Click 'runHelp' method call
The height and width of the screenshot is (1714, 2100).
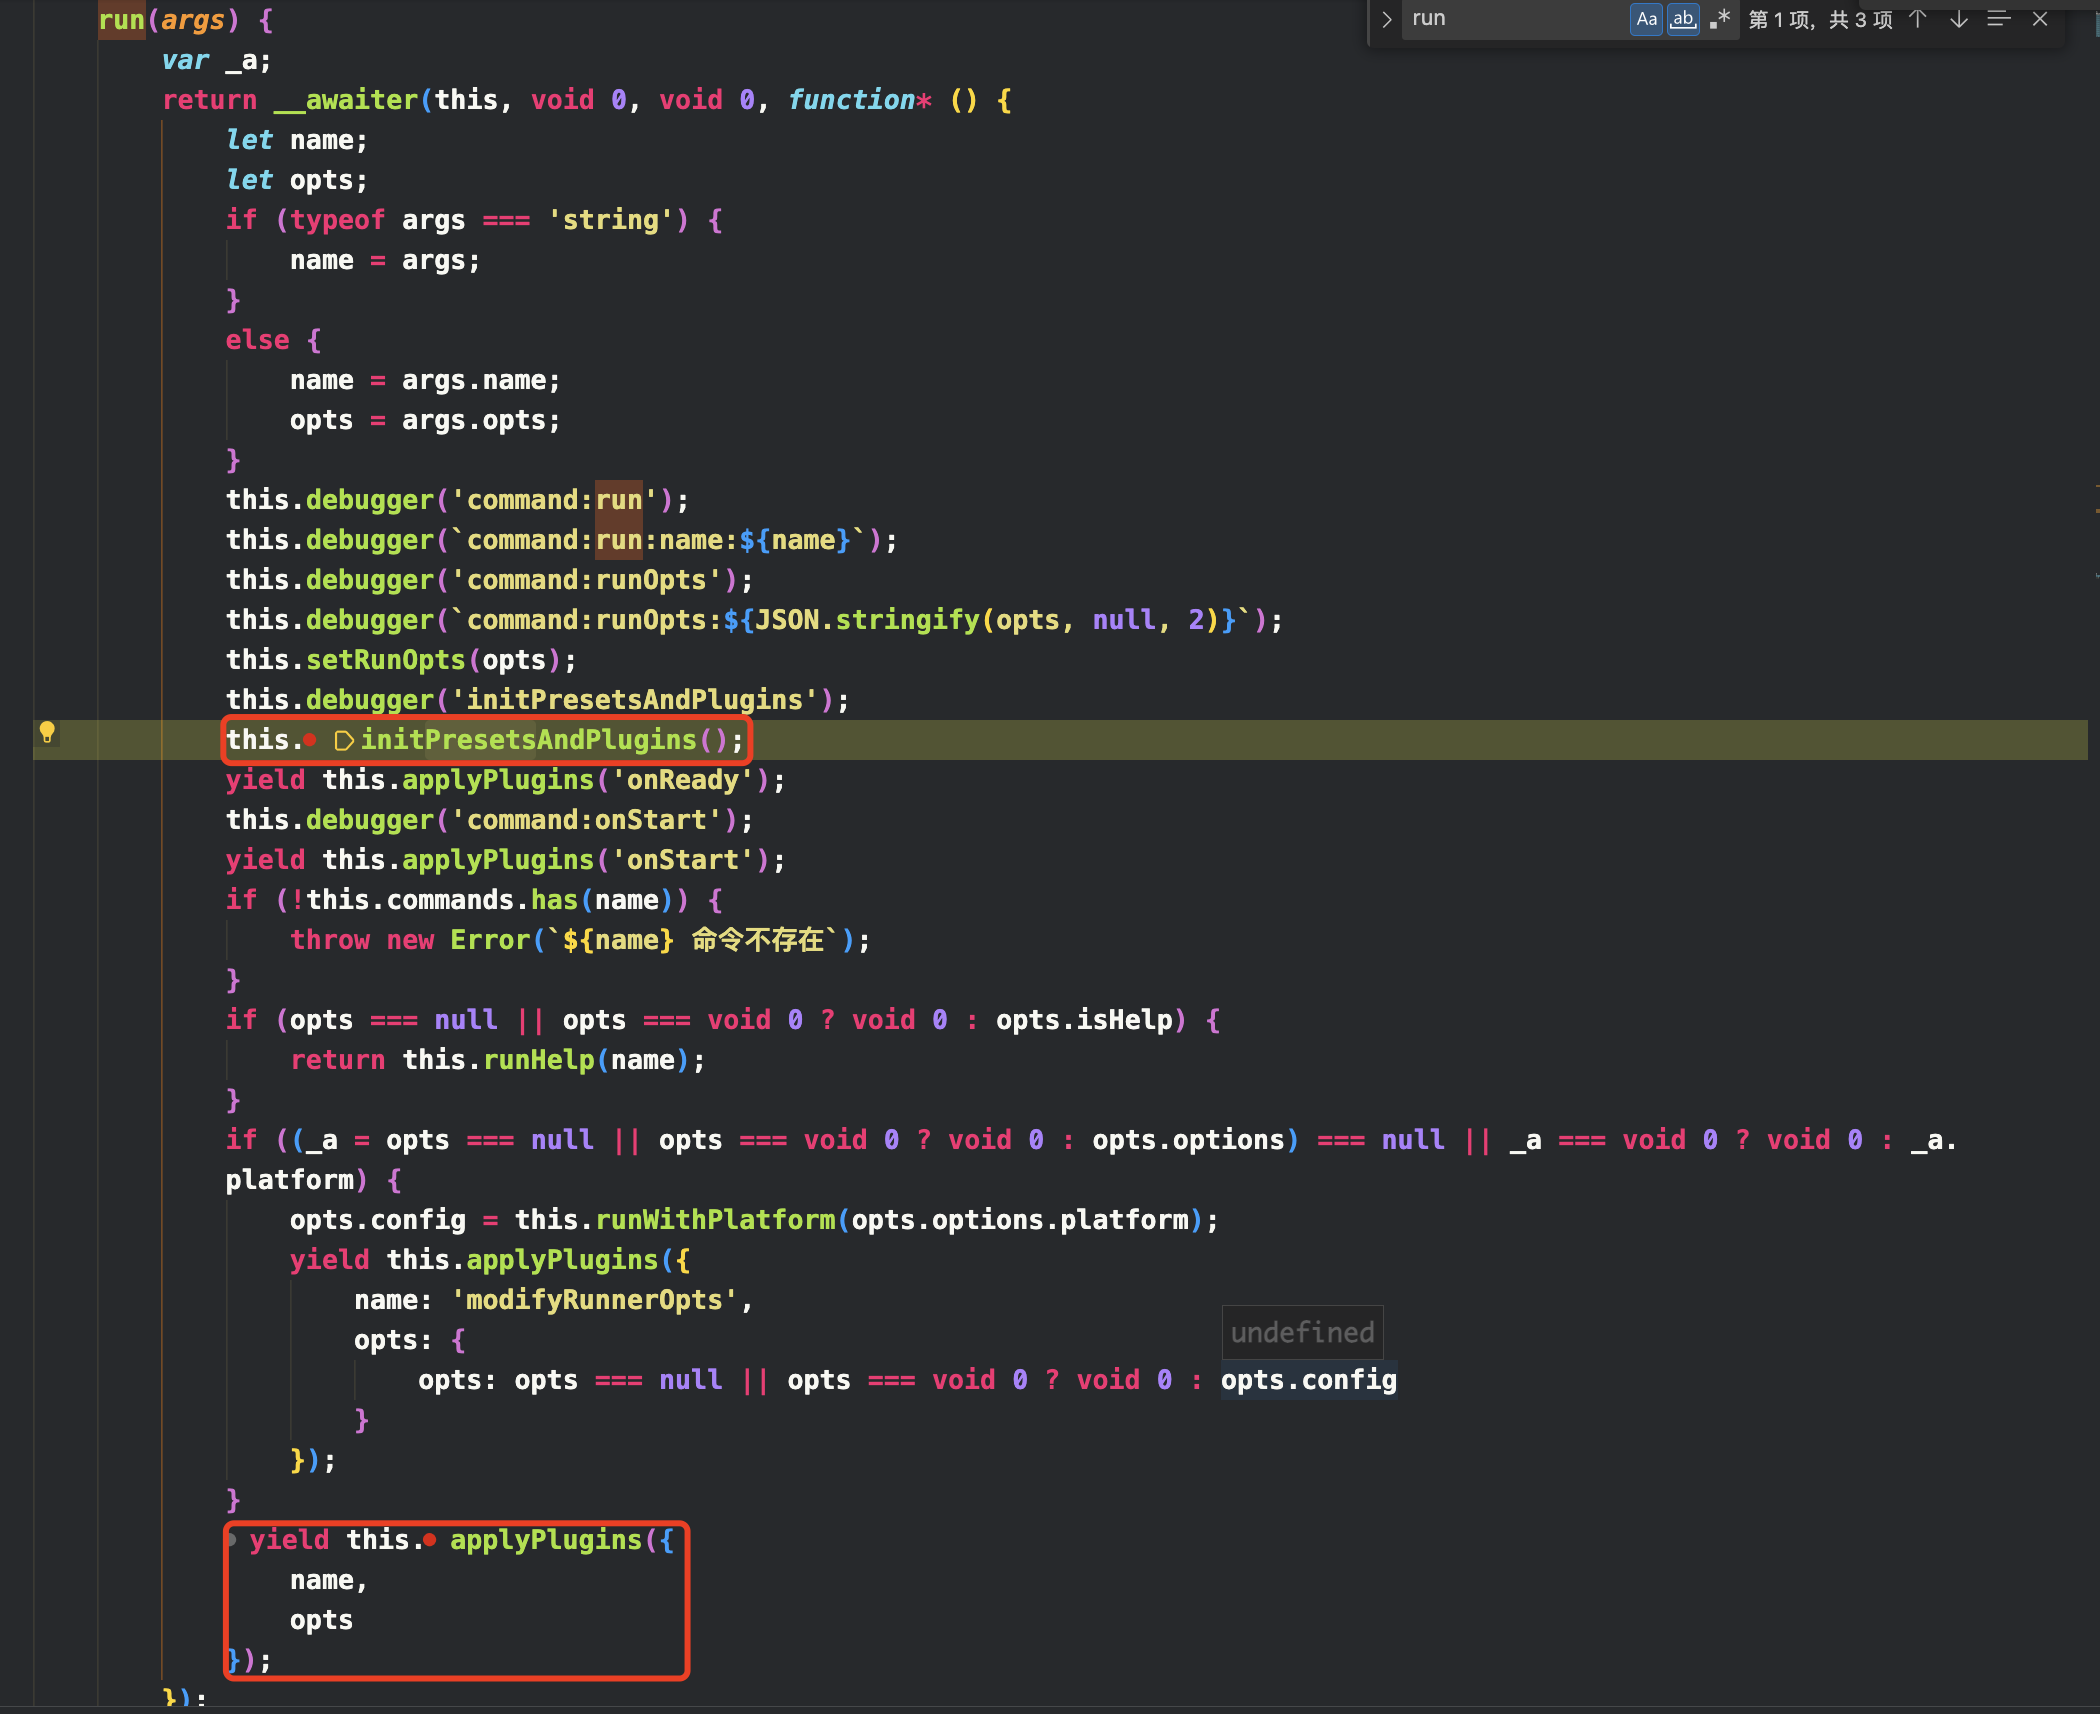[x=539, y=1060]
